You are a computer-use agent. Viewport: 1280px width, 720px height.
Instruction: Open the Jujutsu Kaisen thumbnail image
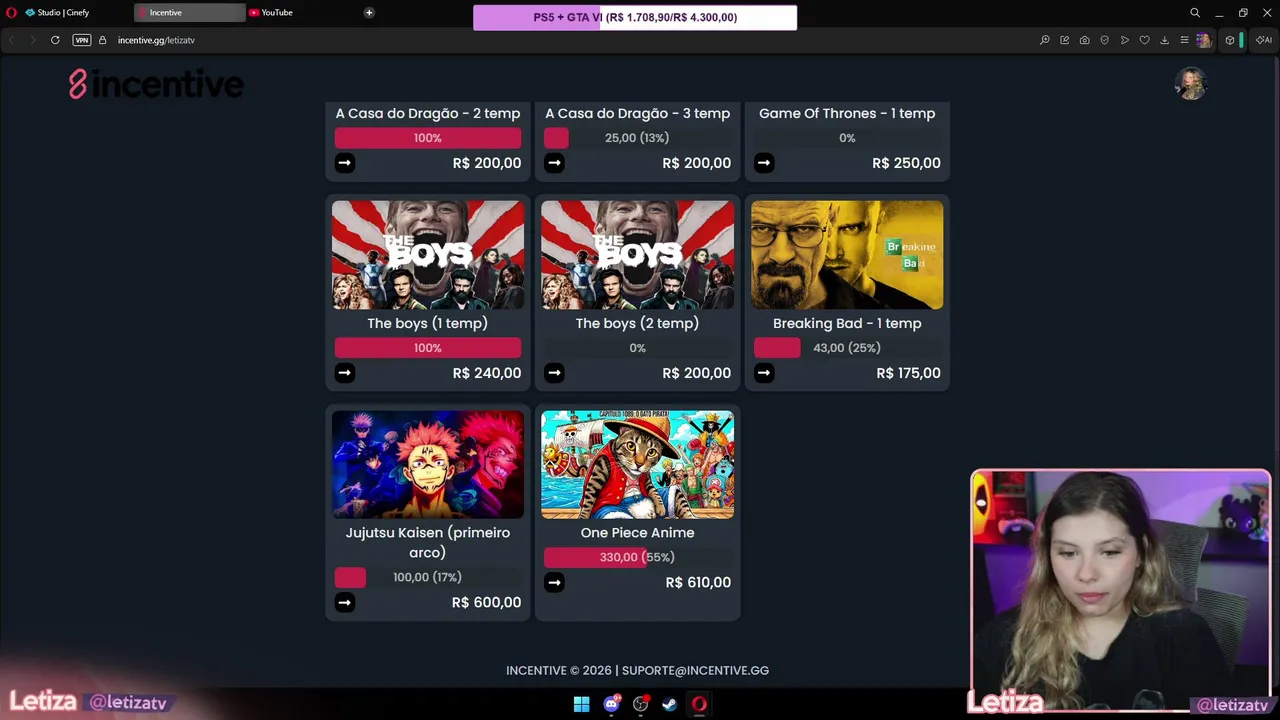tap(428, 464)
